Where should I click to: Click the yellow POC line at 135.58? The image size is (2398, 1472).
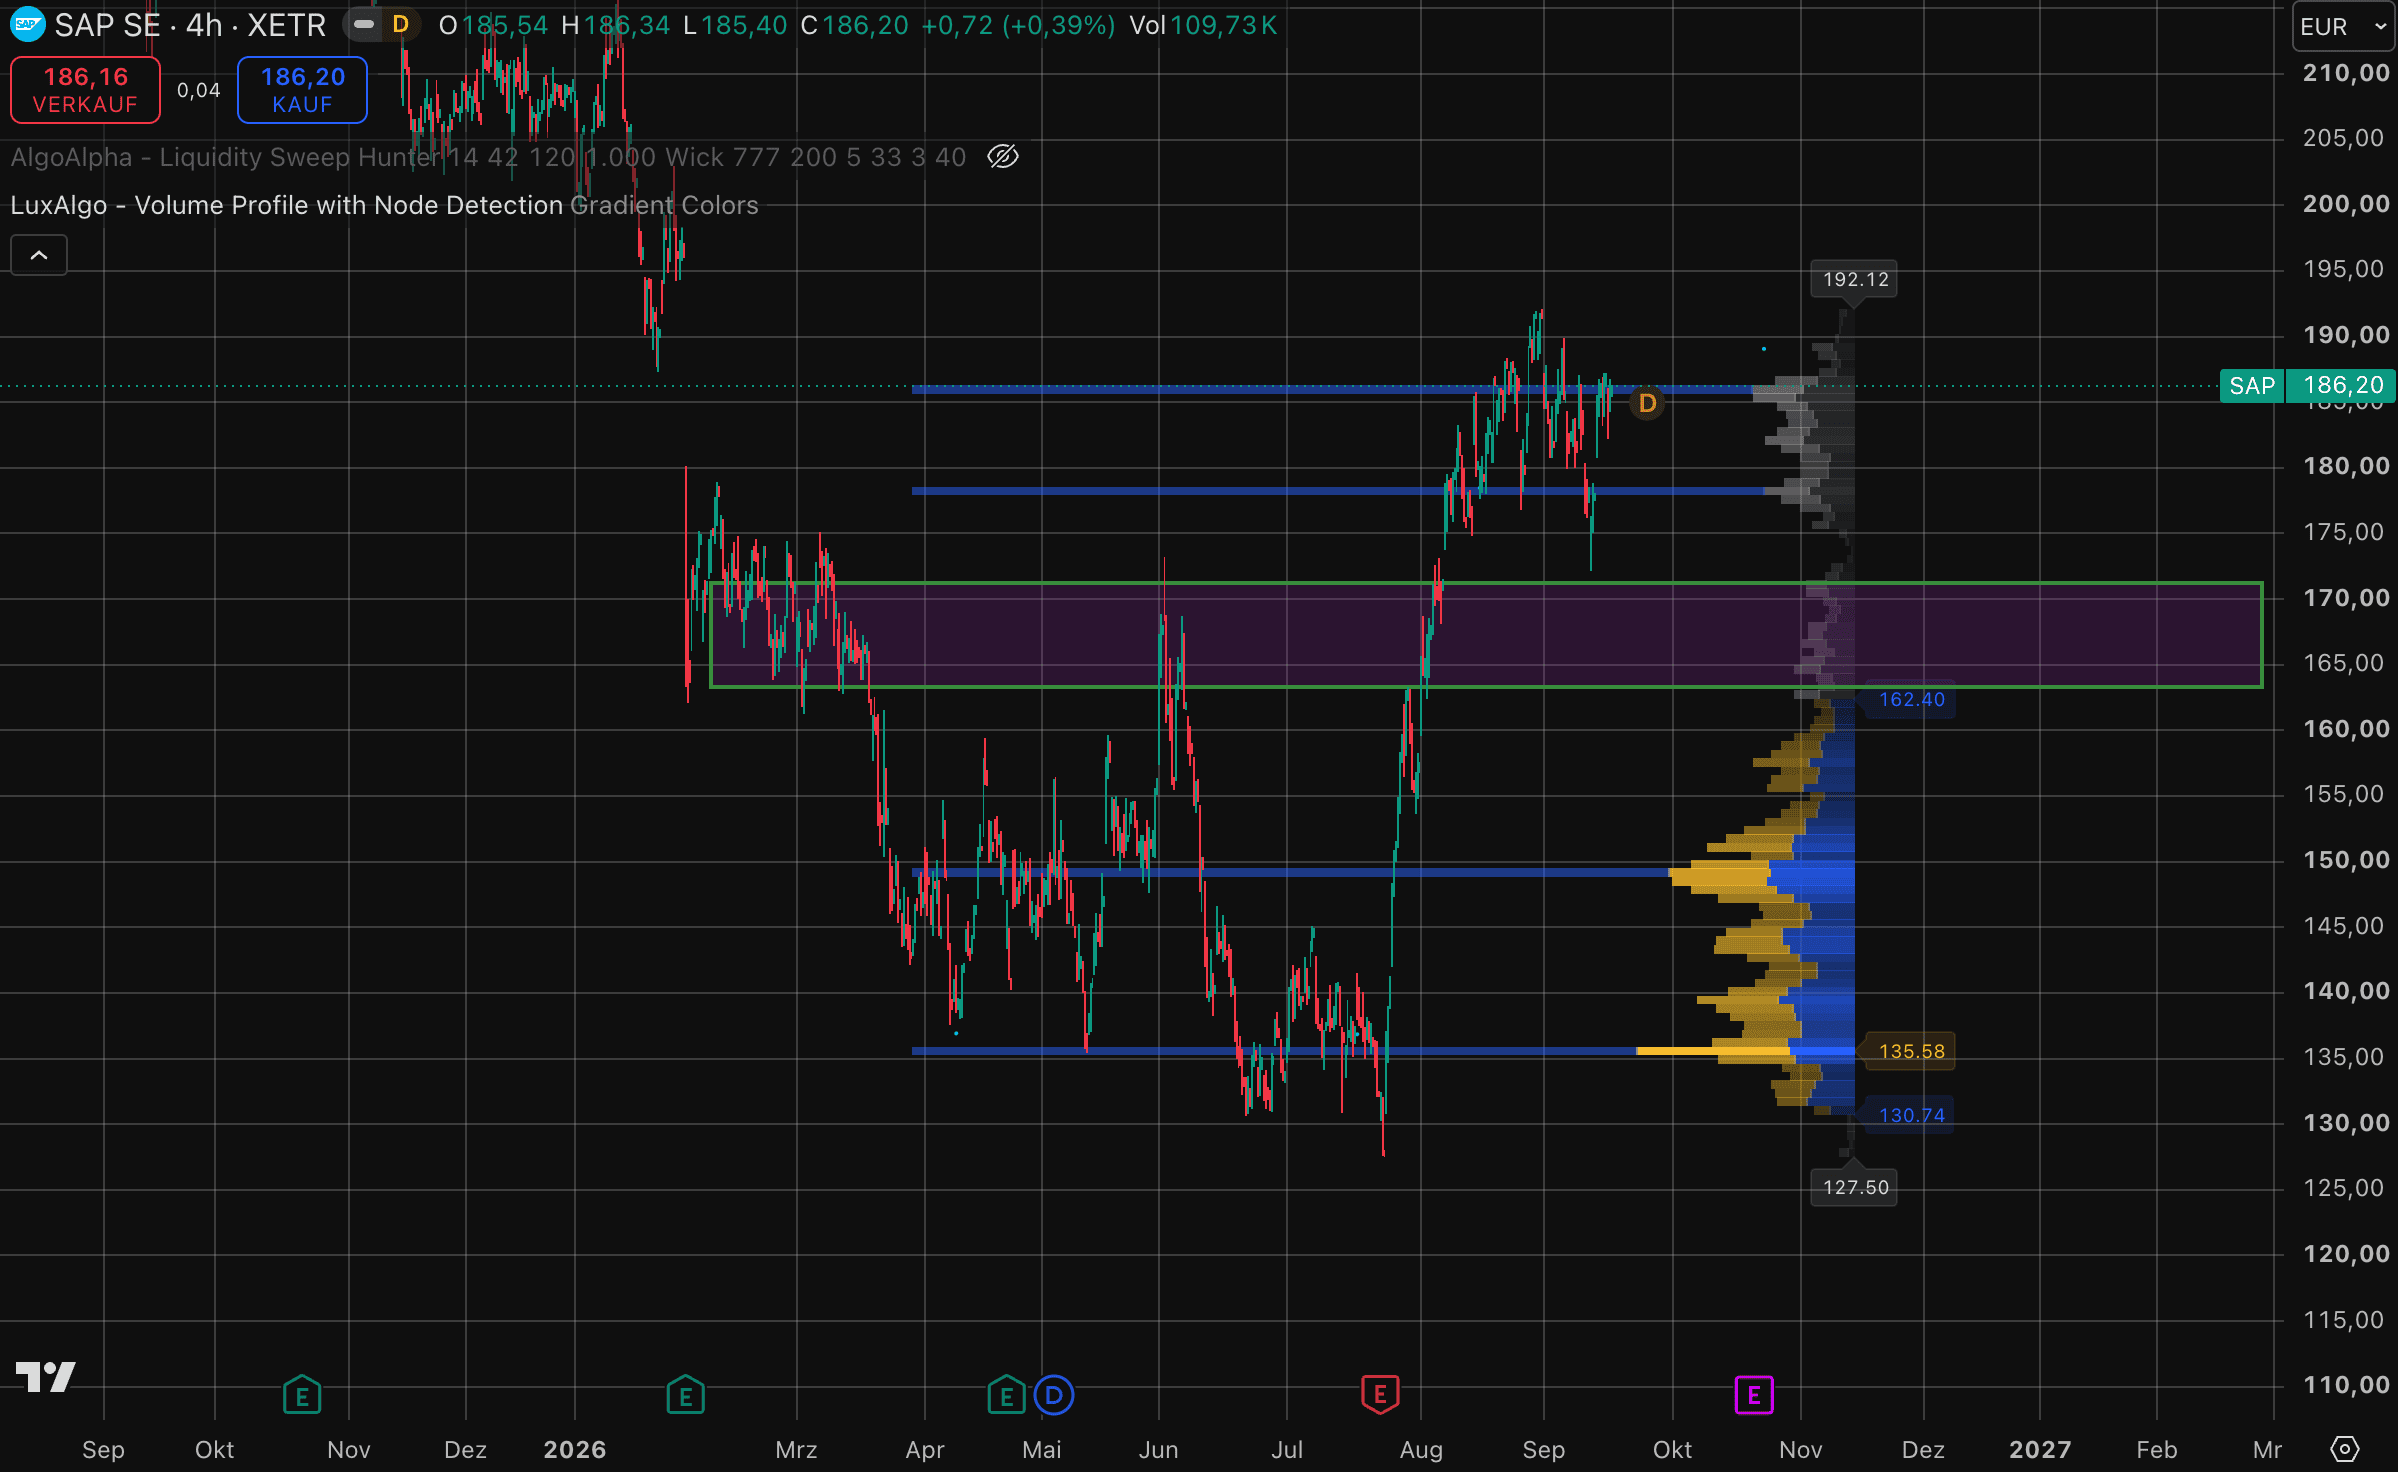(1712, 1051)
